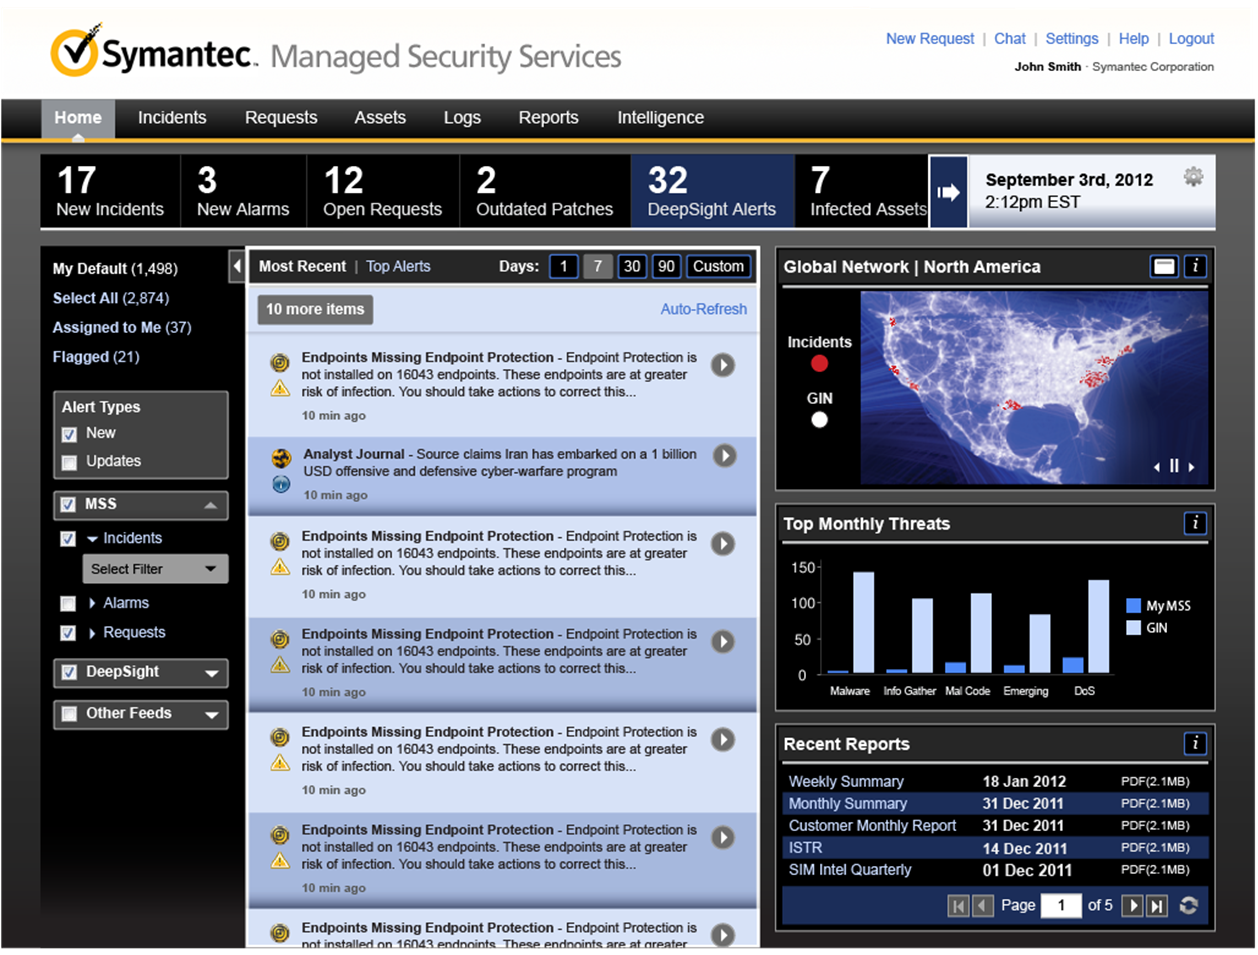Advance to next map view in Global Network

pyautogui.click(x=1191, y=466)
